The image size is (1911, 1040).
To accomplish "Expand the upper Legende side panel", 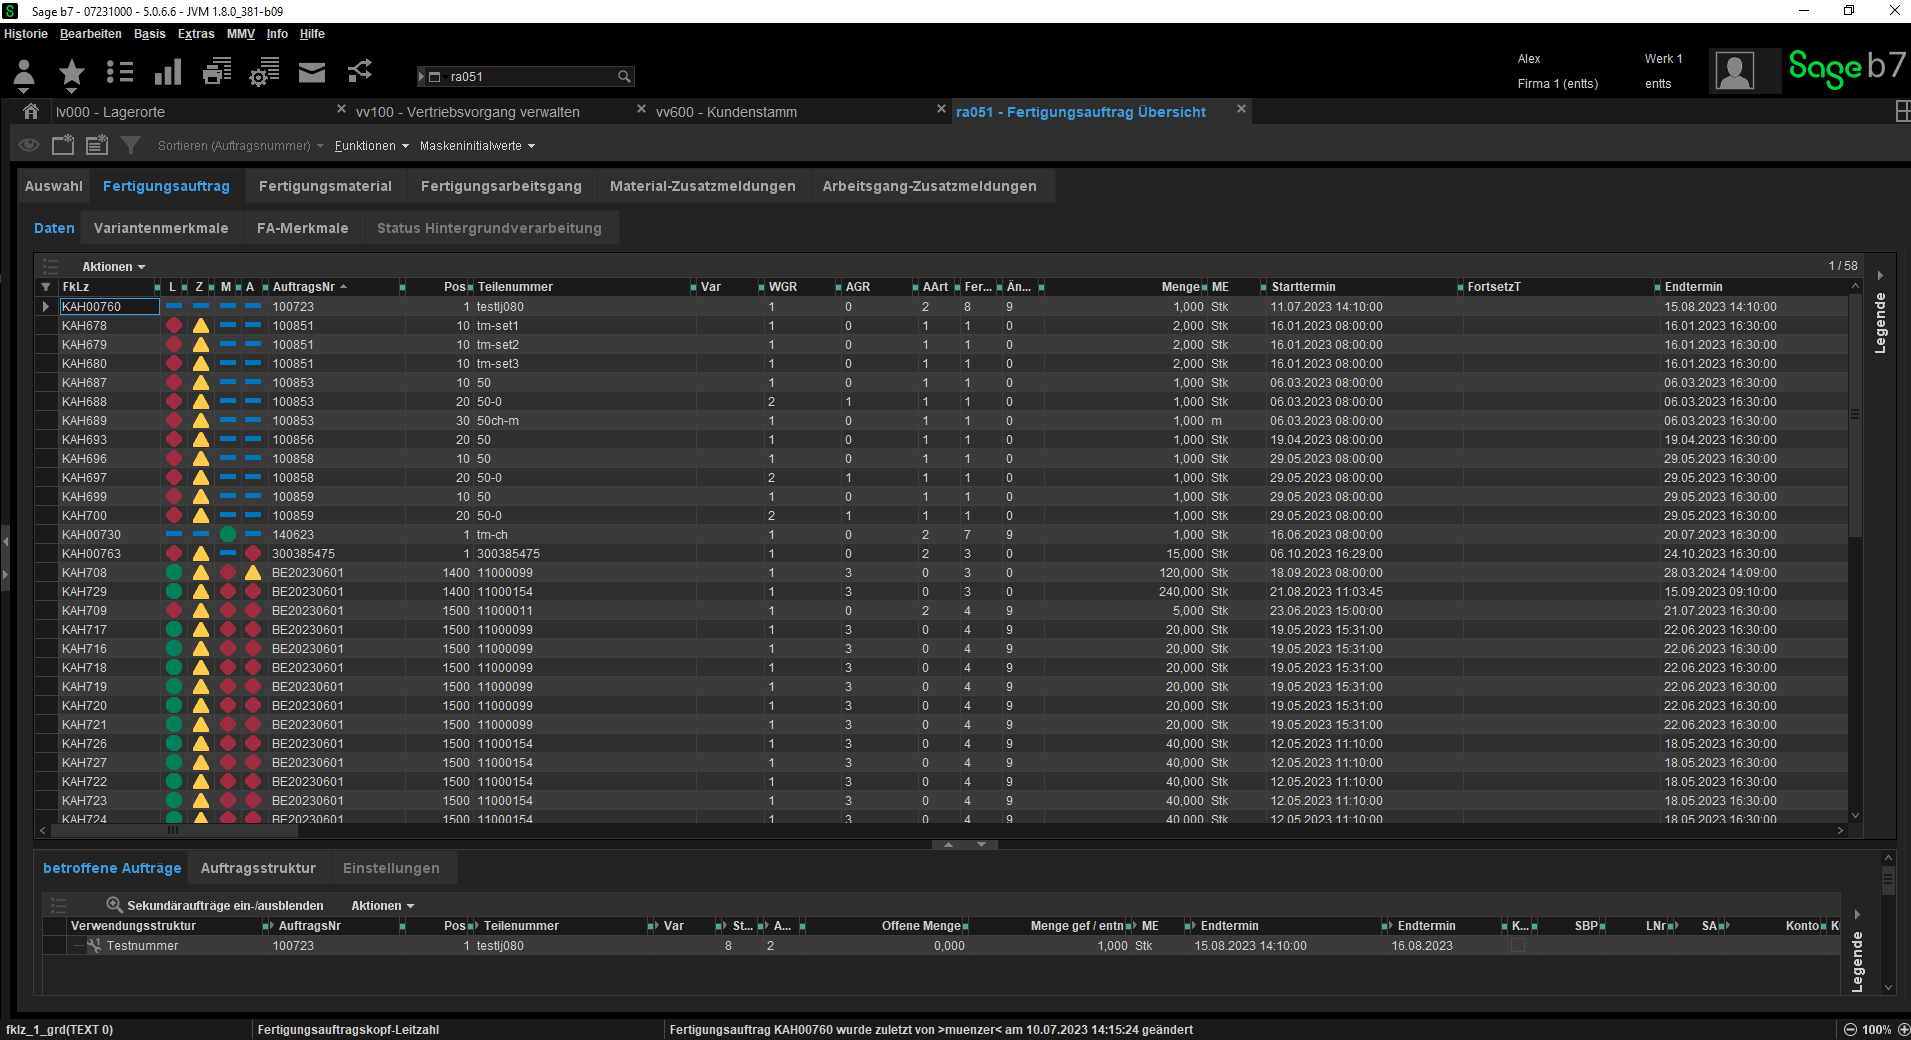I will (x=1880, y=275).
